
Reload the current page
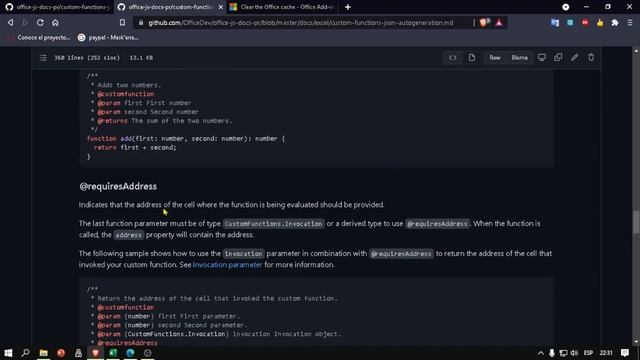point(40,22)
